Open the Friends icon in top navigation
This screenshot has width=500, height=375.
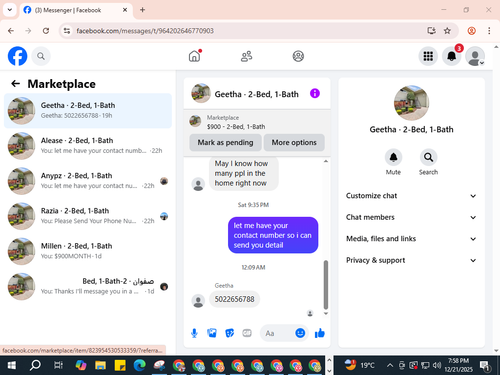[246, 56]
